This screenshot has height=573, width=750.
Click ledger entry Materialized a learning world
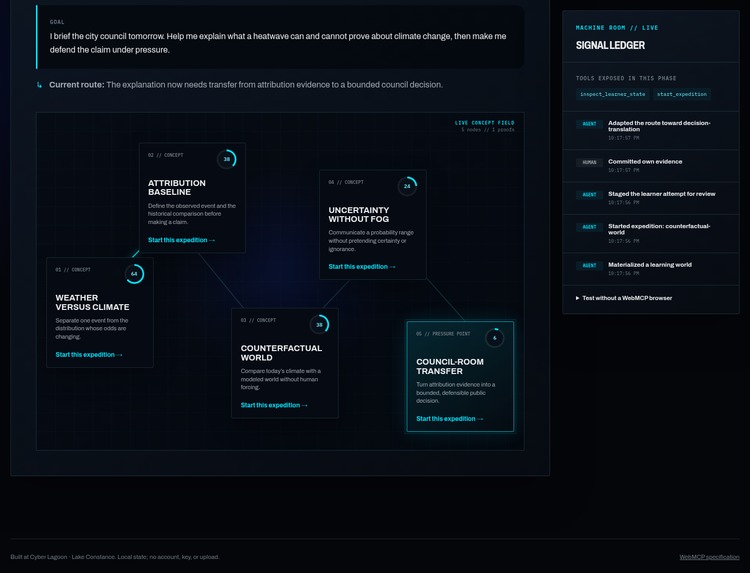[x=651, y=269]
